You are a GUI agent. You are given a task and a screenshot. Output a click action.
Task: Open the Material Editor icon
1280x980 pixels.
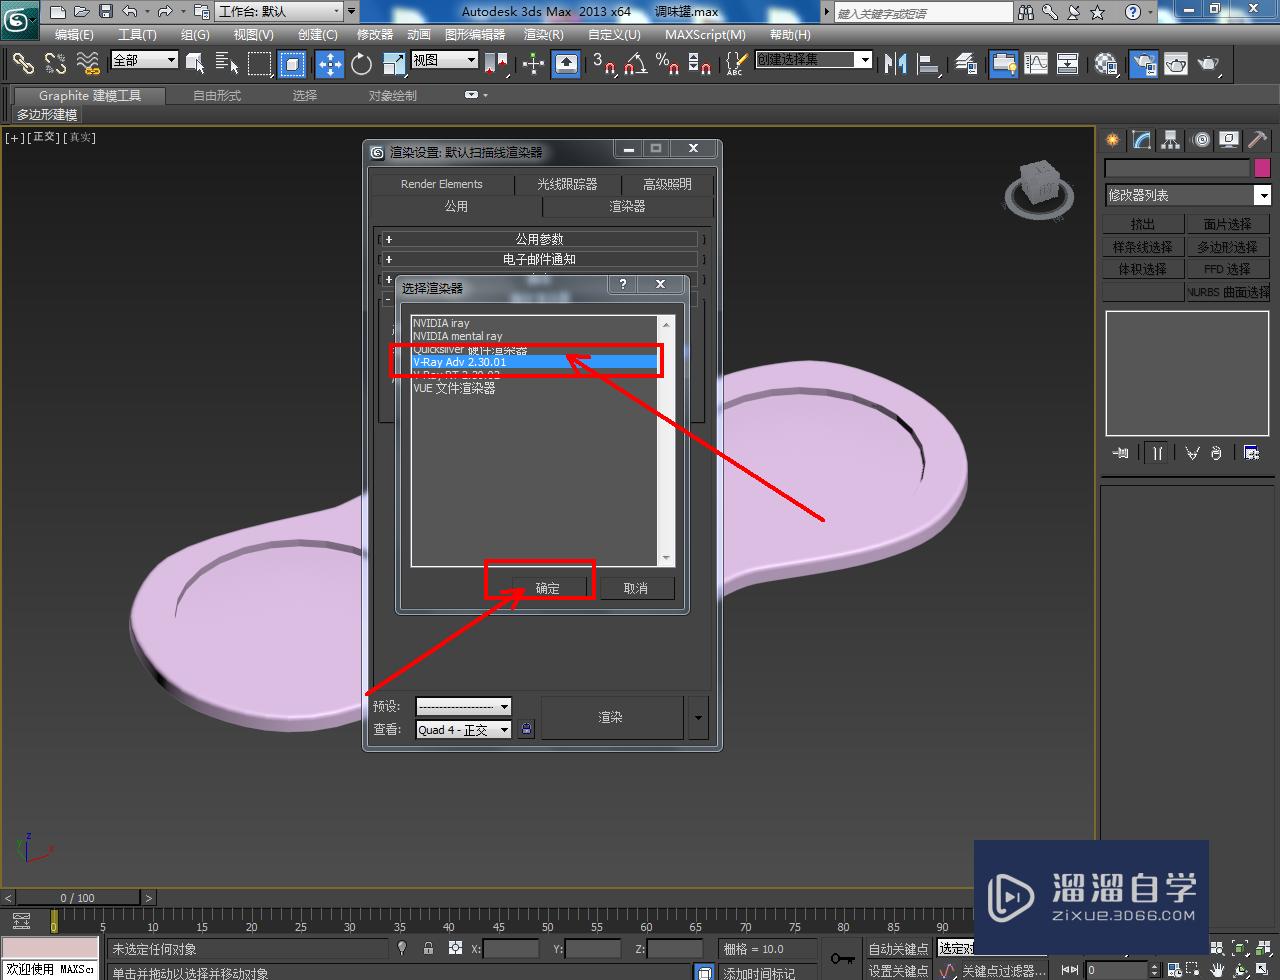point(1106,64)
